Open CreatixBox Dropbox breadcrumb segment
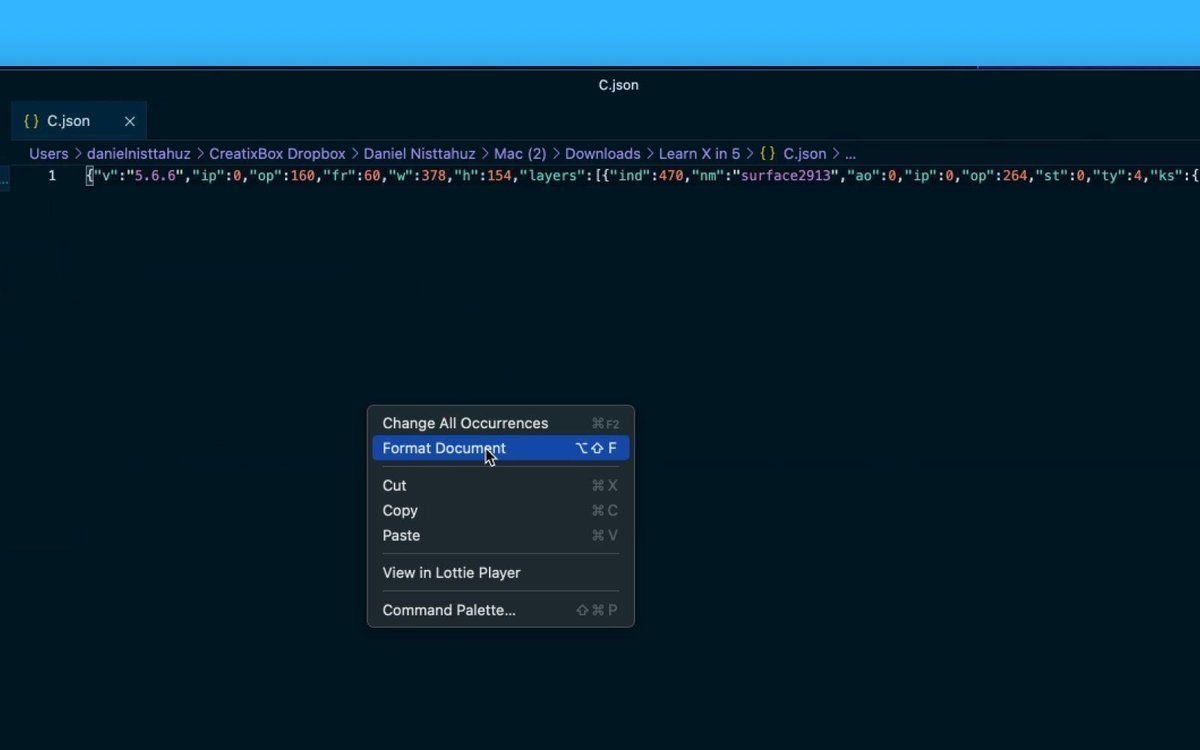Screen dimensions: 1200x750 [x=277, y=154]
